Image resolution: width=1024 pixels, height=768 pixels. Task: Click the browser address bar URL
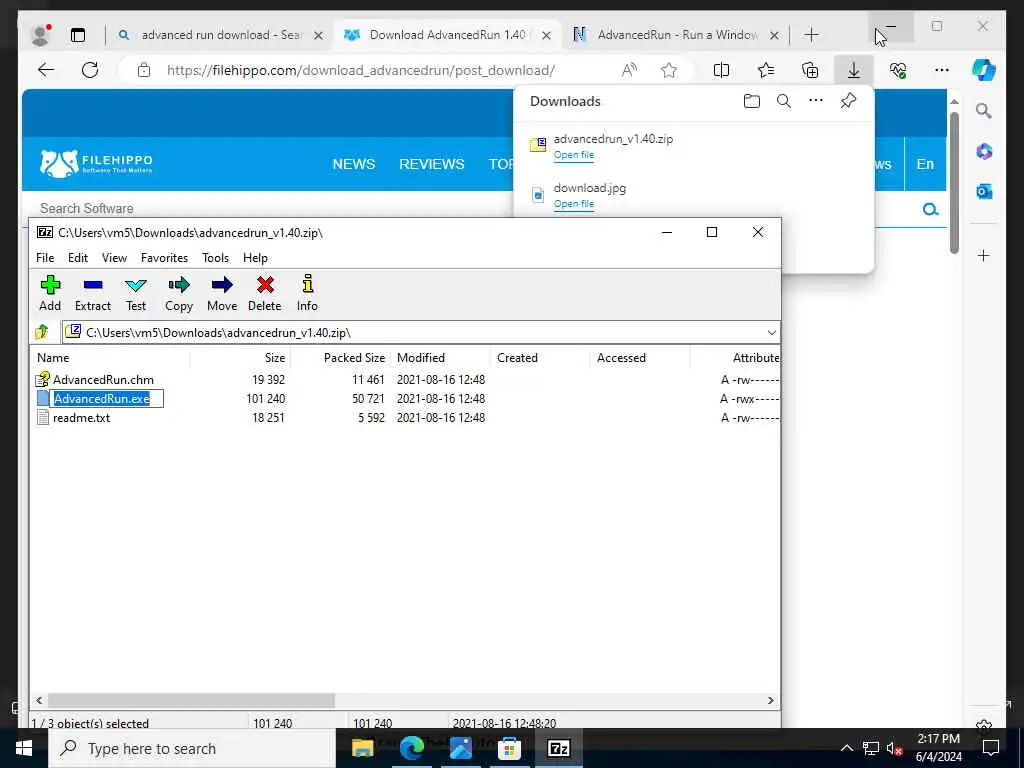(360, 71)
